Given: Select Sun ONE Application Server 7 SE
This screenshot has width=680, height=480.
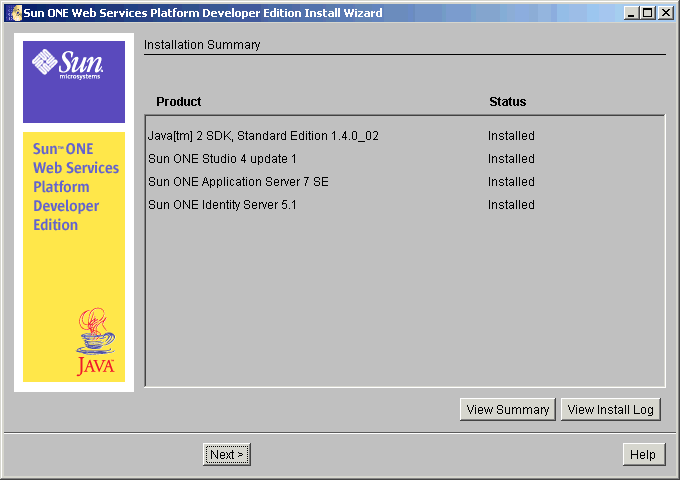Looking at the screenshot, I should tap(238, 182).
